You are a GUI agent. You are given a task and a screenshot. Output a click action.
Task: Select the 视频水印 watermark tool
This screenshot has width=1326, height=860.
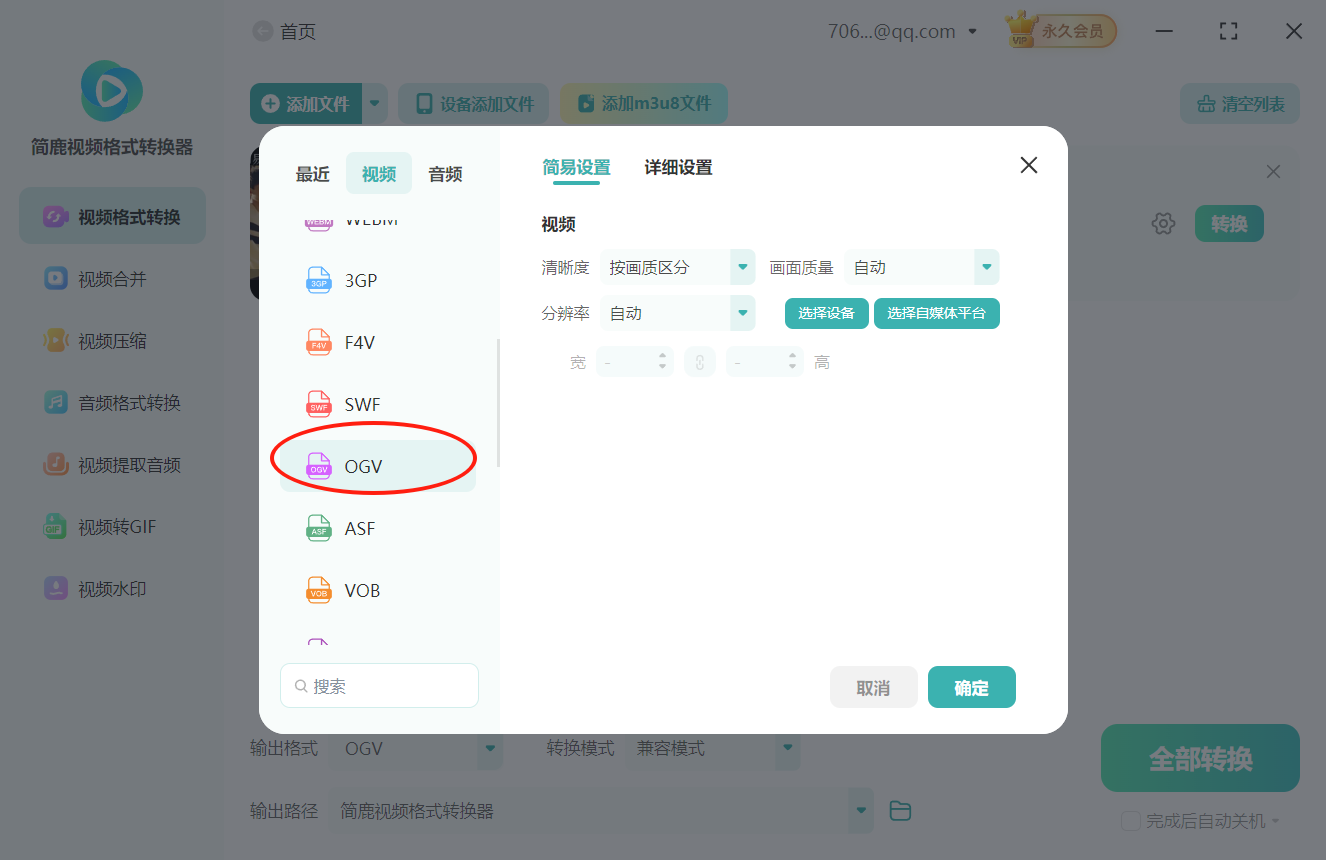pyautogui.click(x=111, y=588)
